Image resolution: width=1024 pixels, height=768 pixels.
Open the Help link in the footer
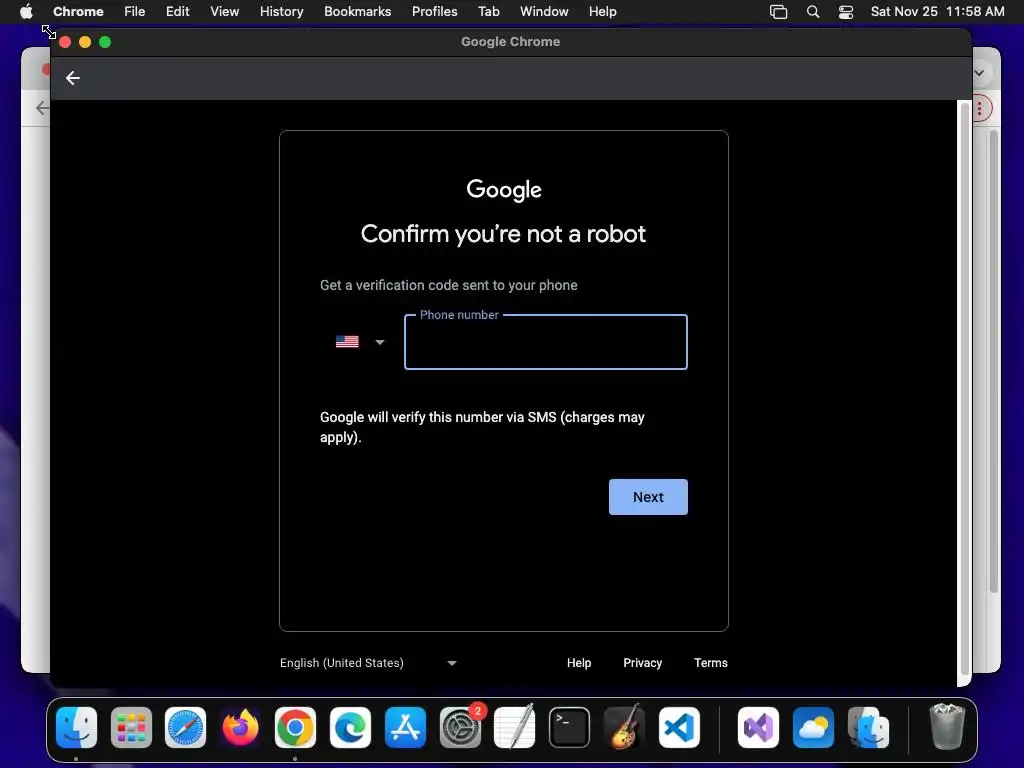coord(579,663)
